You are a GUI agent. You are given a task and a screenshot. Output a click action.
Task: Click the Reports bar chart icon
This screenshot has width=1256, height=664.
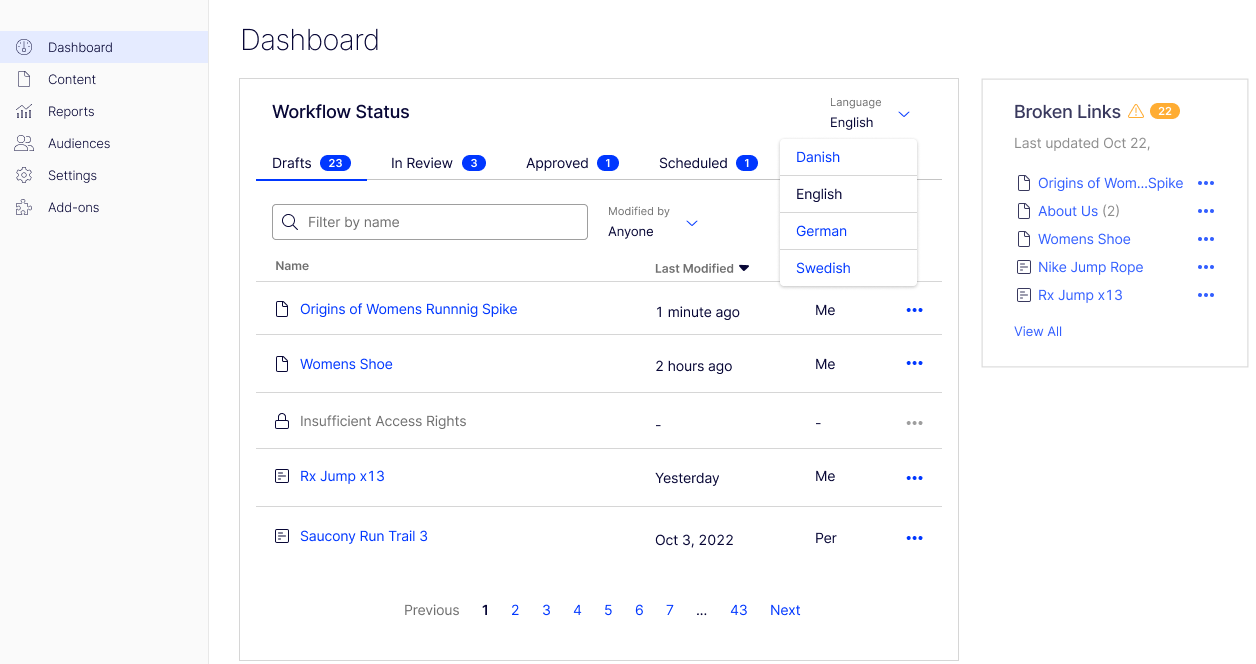24,111
